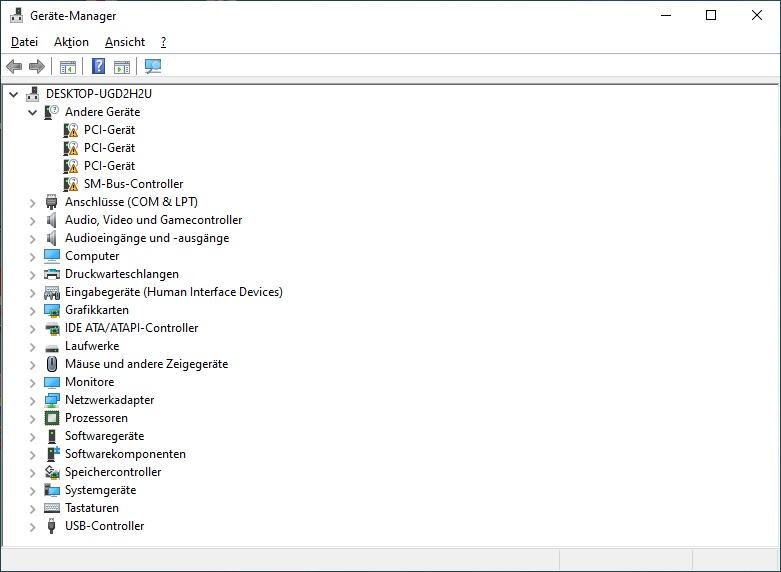Click the Druckwarteschlangen printer icon
This screenshot has width=781, height=572.
coord(52,274)
